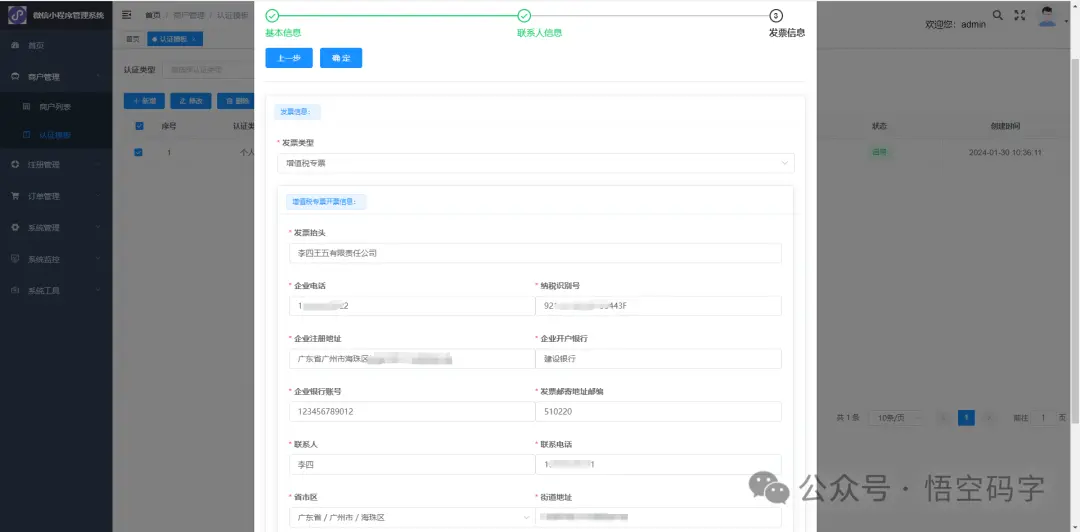Switch to the 认证模板 page tab

coord(174,39)
